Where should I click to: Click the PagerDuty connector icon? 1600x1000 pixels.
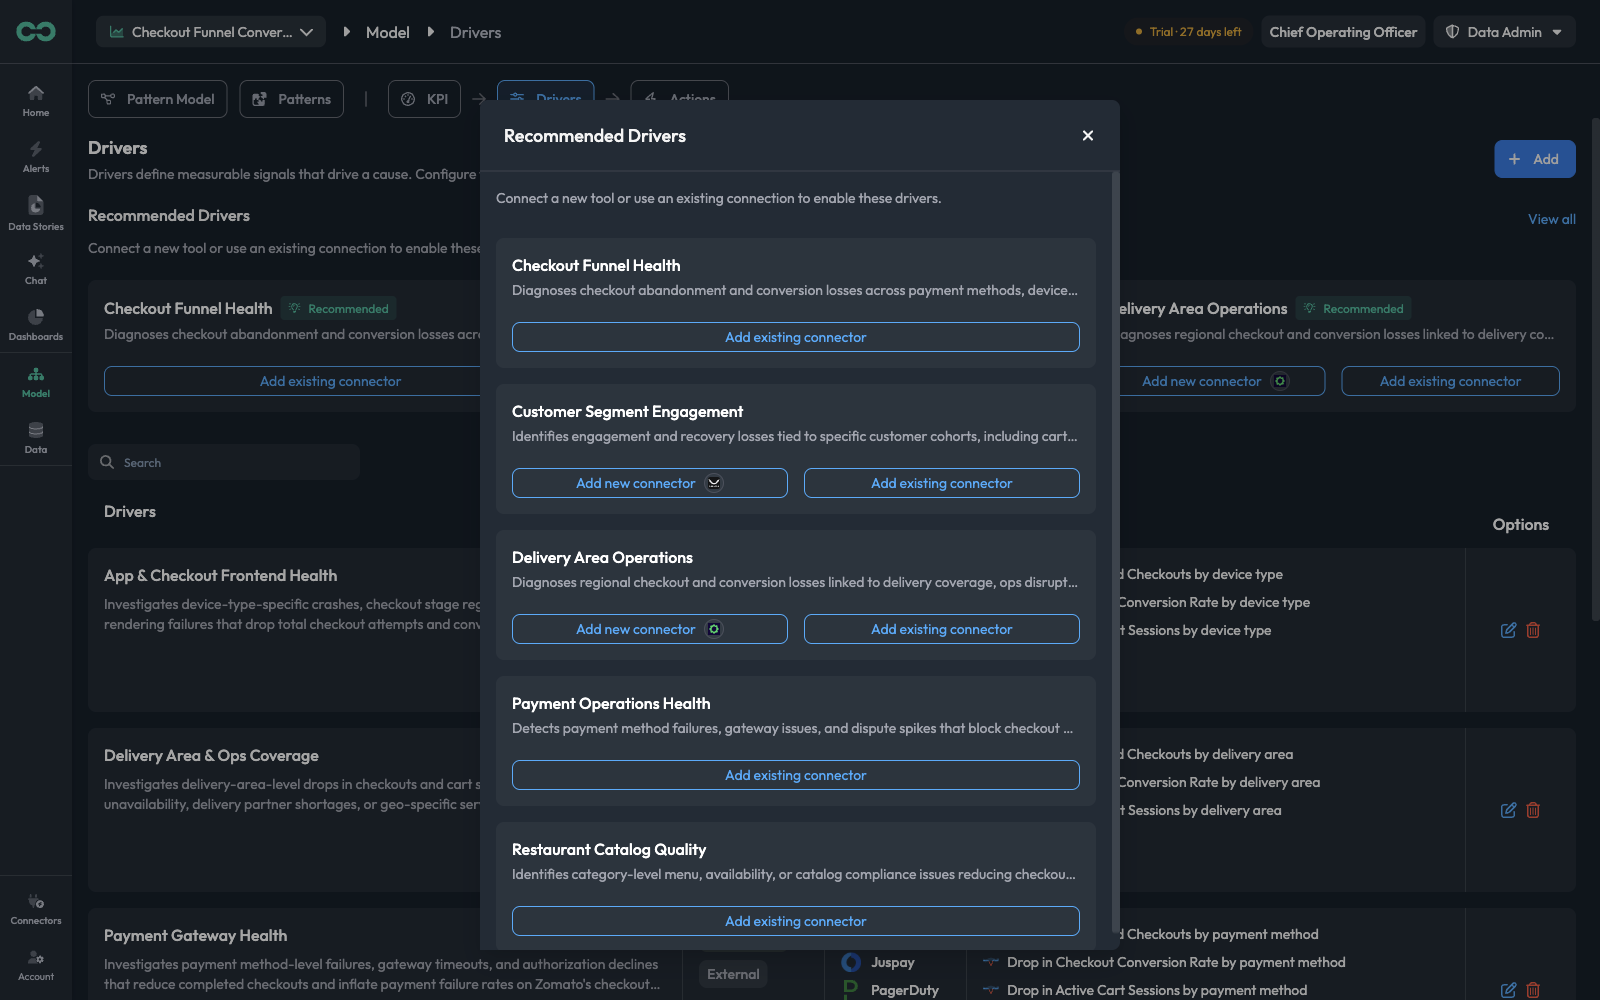click(851, 990)
